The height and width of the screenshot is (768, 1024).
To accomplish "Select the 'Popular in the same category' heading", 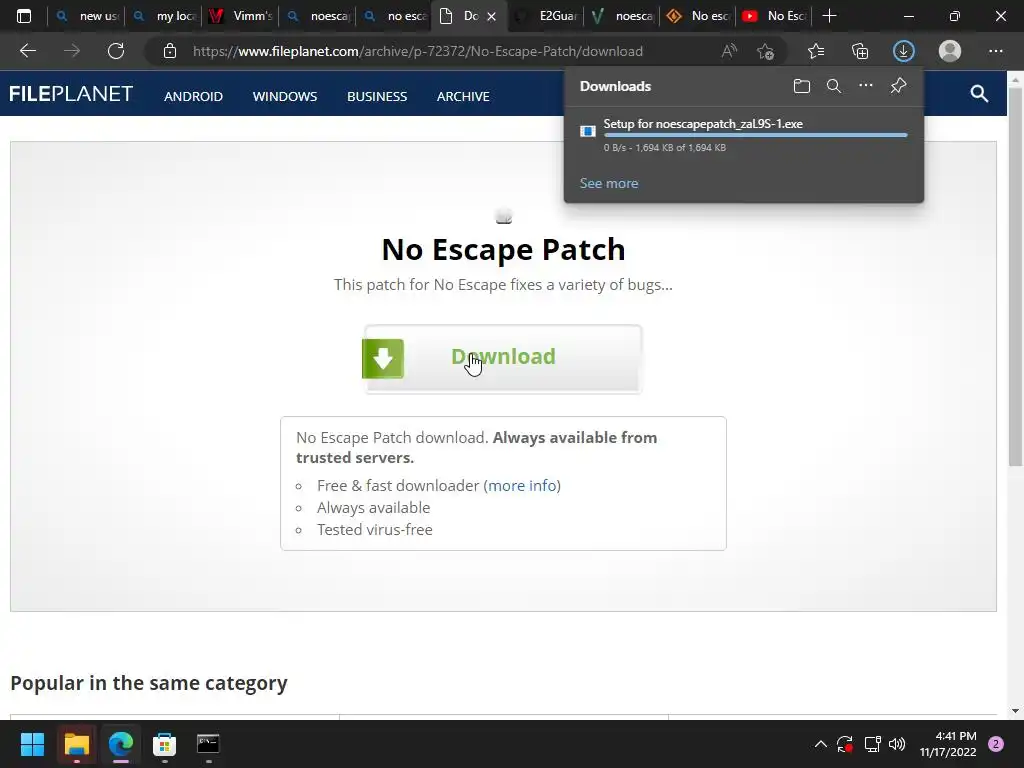I will [x=149, y=683].
